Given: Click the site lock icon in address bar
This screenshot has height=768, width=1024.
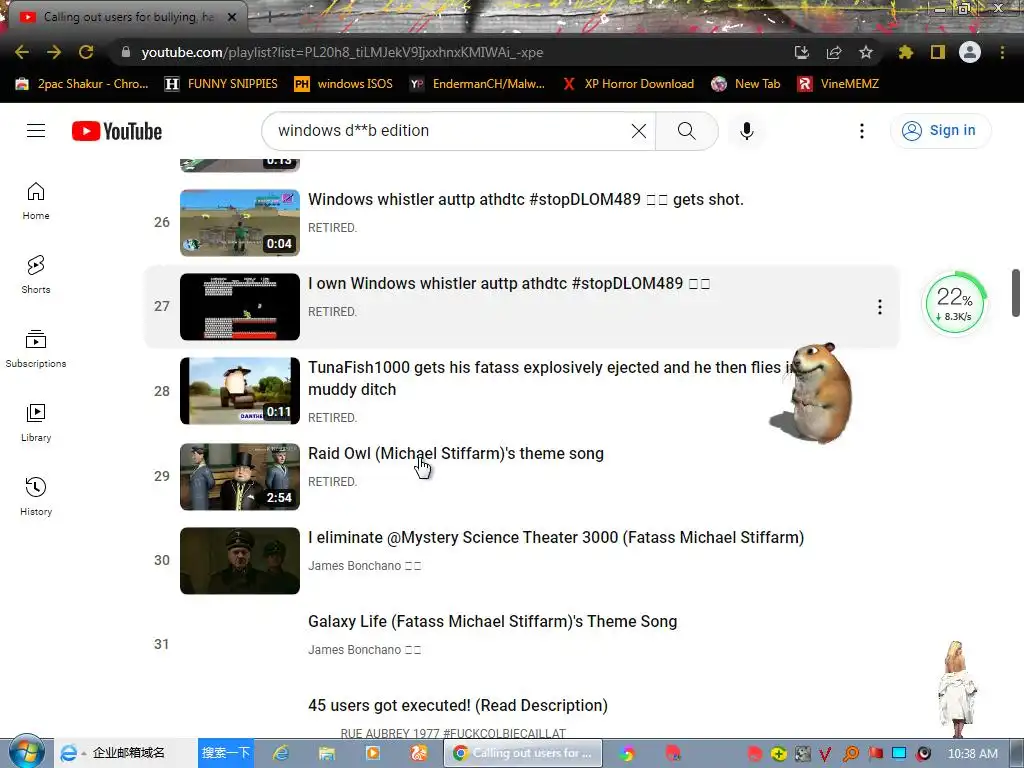Looking at the screenshot, I should (125, 52).
